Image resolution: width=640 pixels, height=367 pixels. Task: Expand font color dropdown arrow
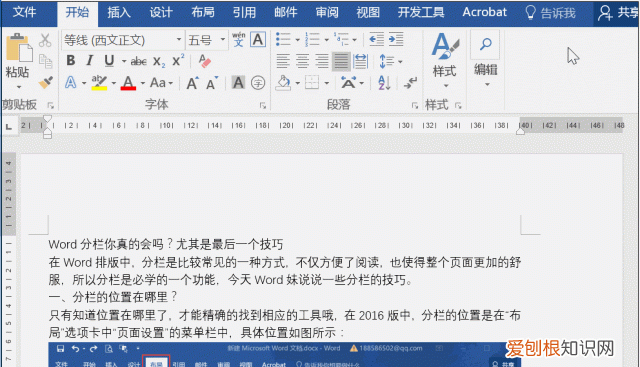(142, 83)
